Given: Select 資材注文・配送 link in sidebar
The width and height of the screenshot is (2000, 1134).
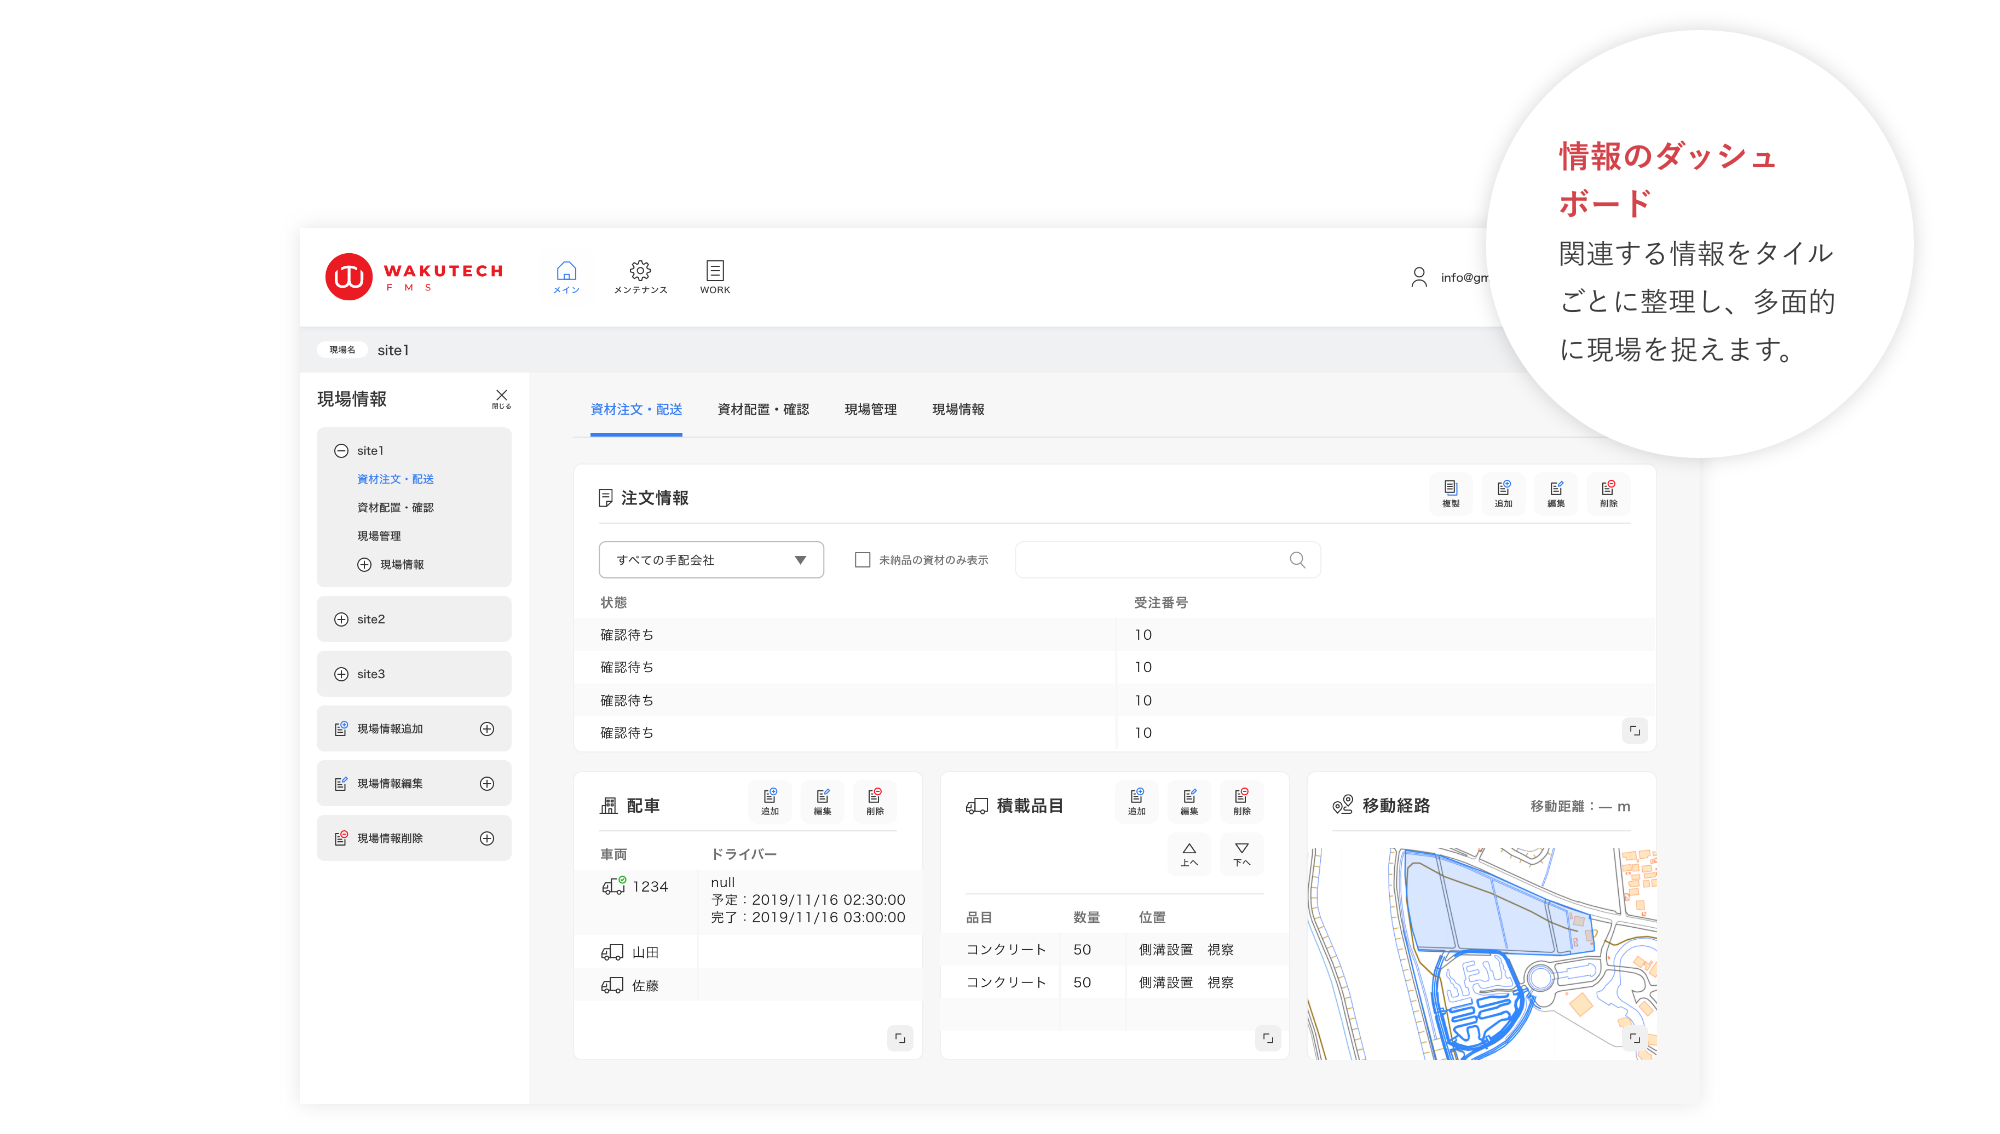Looking at the screenshot, I should (x=395, y=479).
